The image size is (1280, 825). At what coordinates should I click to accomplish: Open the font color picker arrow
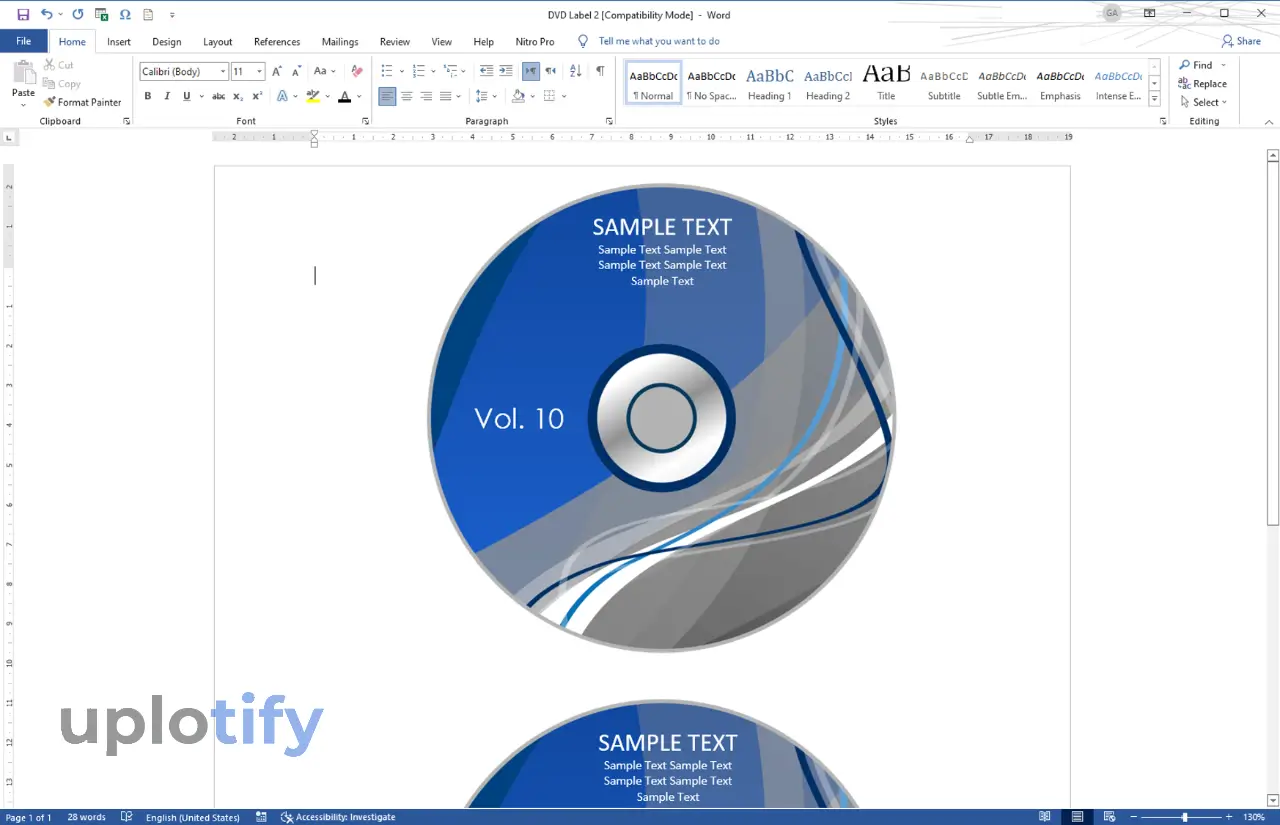[x=361, y=96]
